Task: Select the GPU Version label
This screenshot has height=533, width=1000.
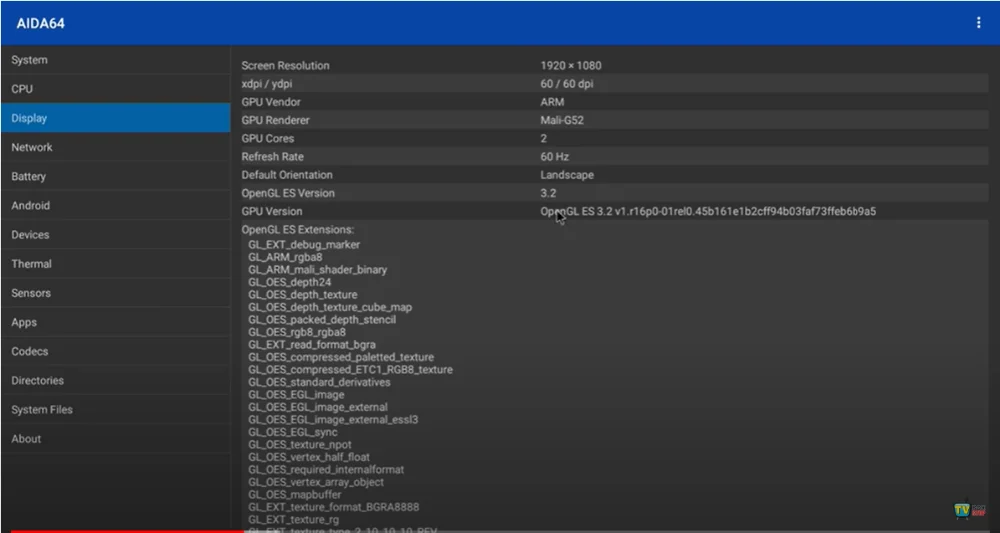Action: [x=272, y=211]
